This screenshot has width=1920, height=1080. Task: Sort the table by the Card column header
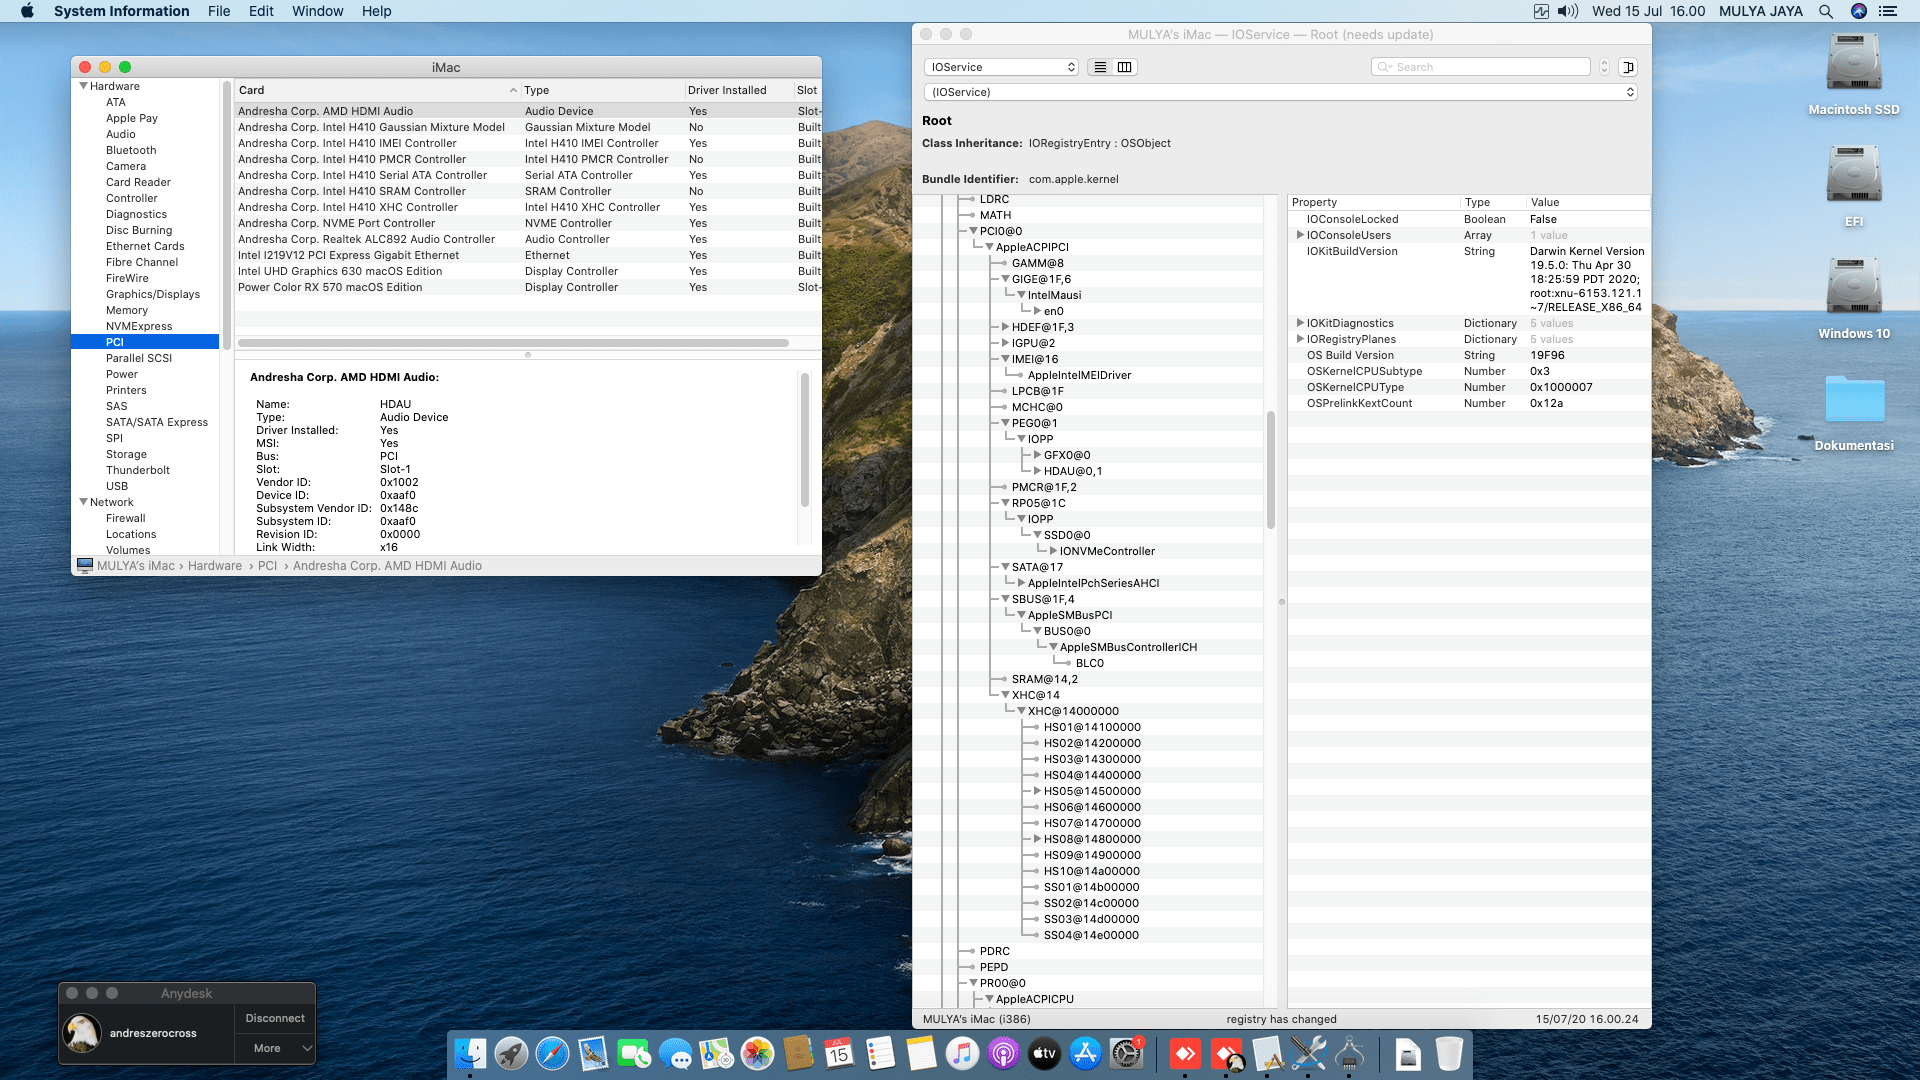coord(378,90)
